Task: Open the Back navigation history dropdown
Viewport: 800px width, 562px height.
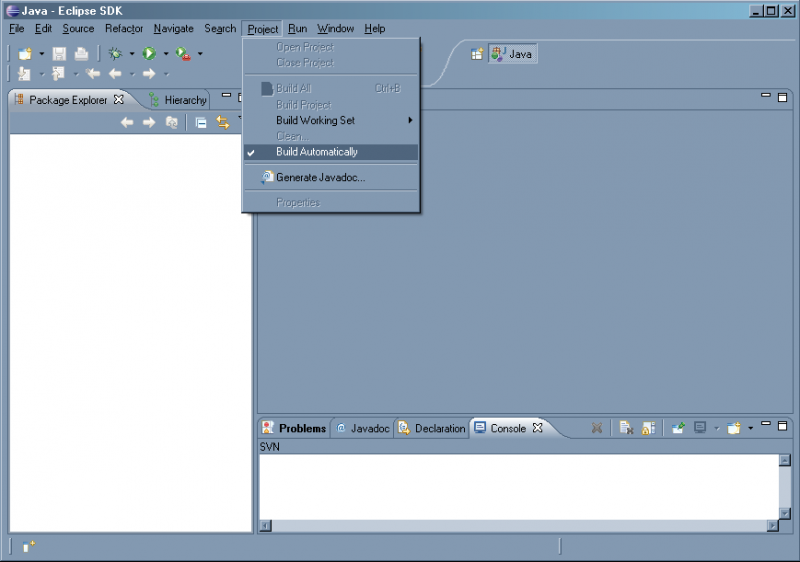Action: click(132, 74)
